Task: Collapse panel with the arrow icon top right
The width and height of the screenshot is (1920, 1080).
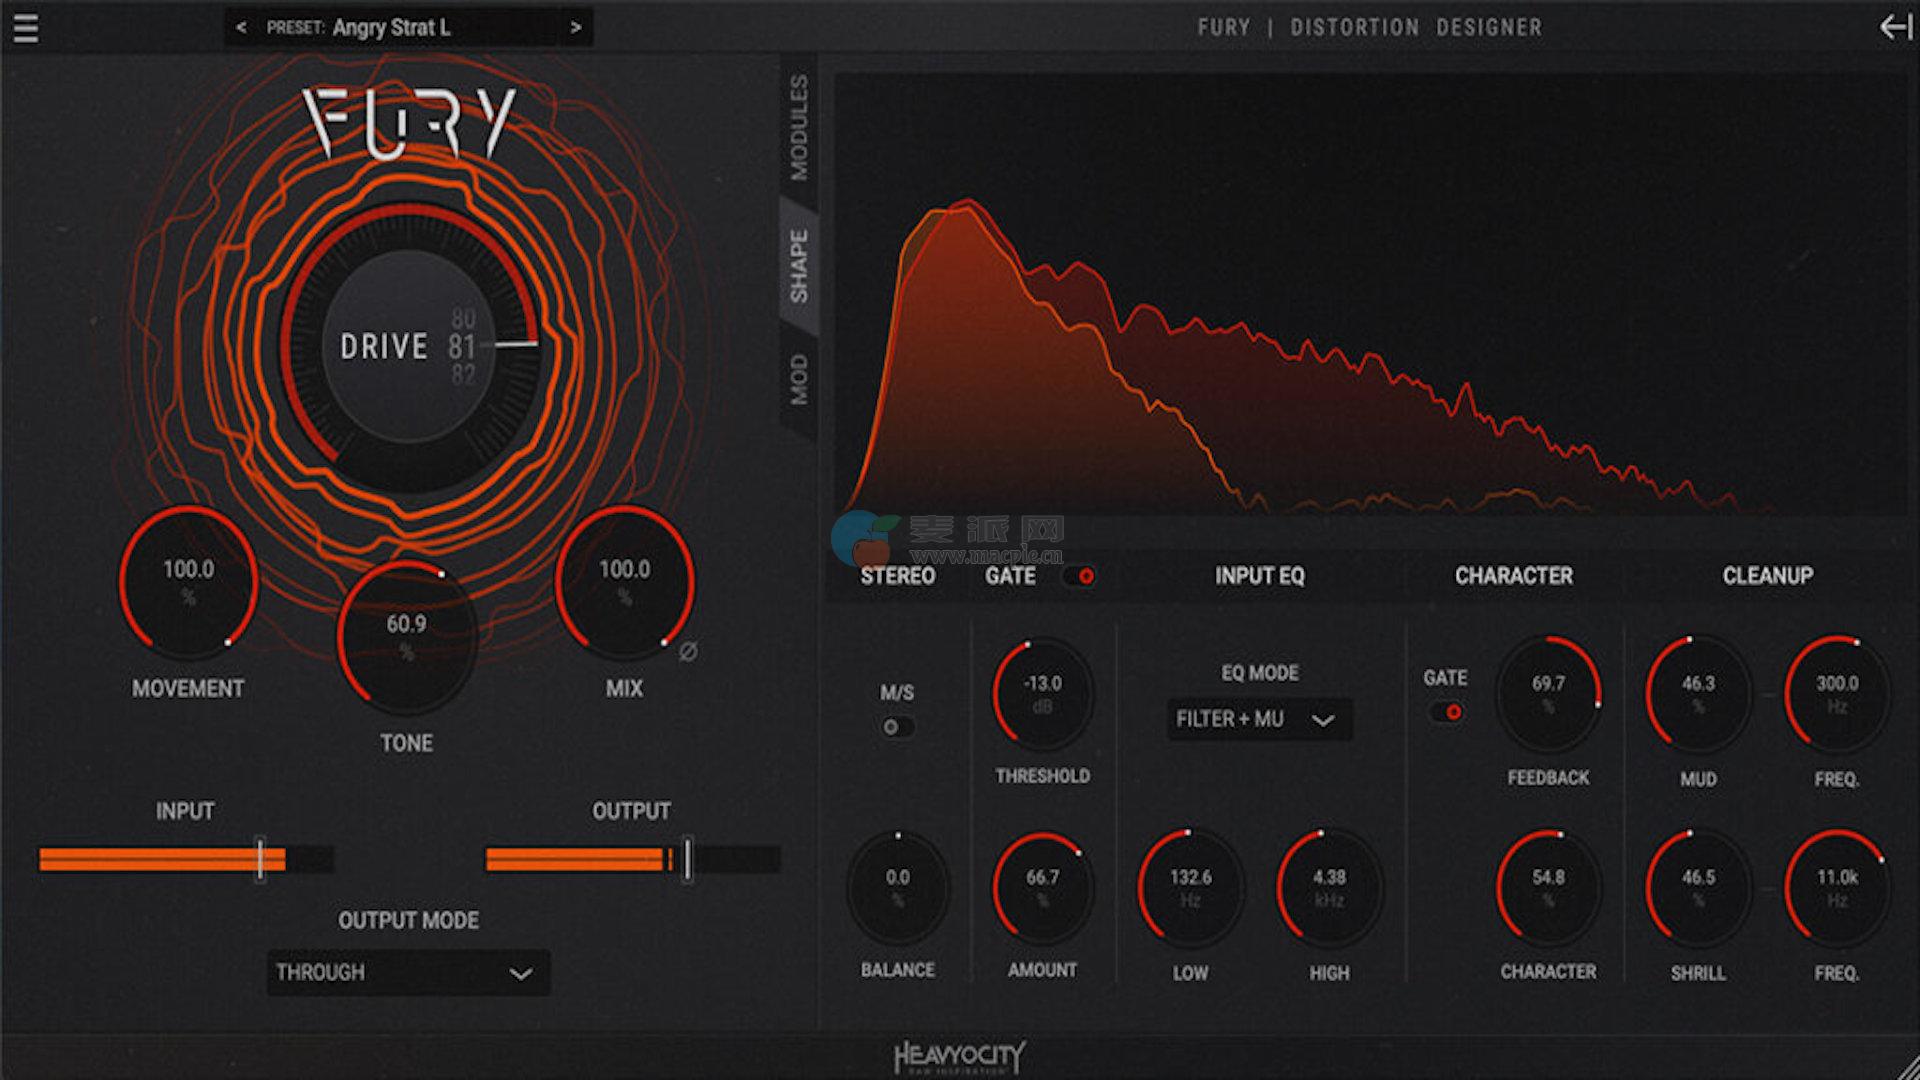Action: tap(1895, 27)
